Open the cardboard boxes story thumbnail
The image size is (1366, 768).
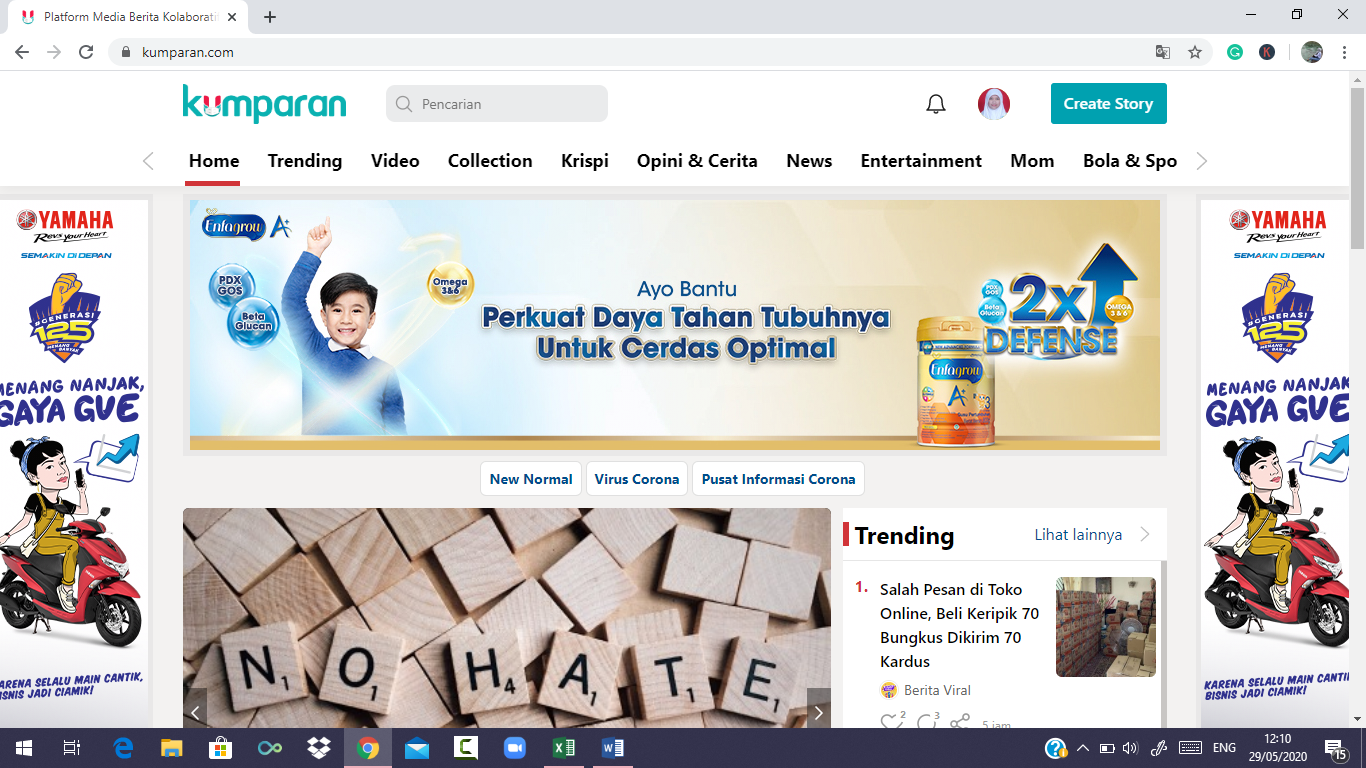(1106, 627)
